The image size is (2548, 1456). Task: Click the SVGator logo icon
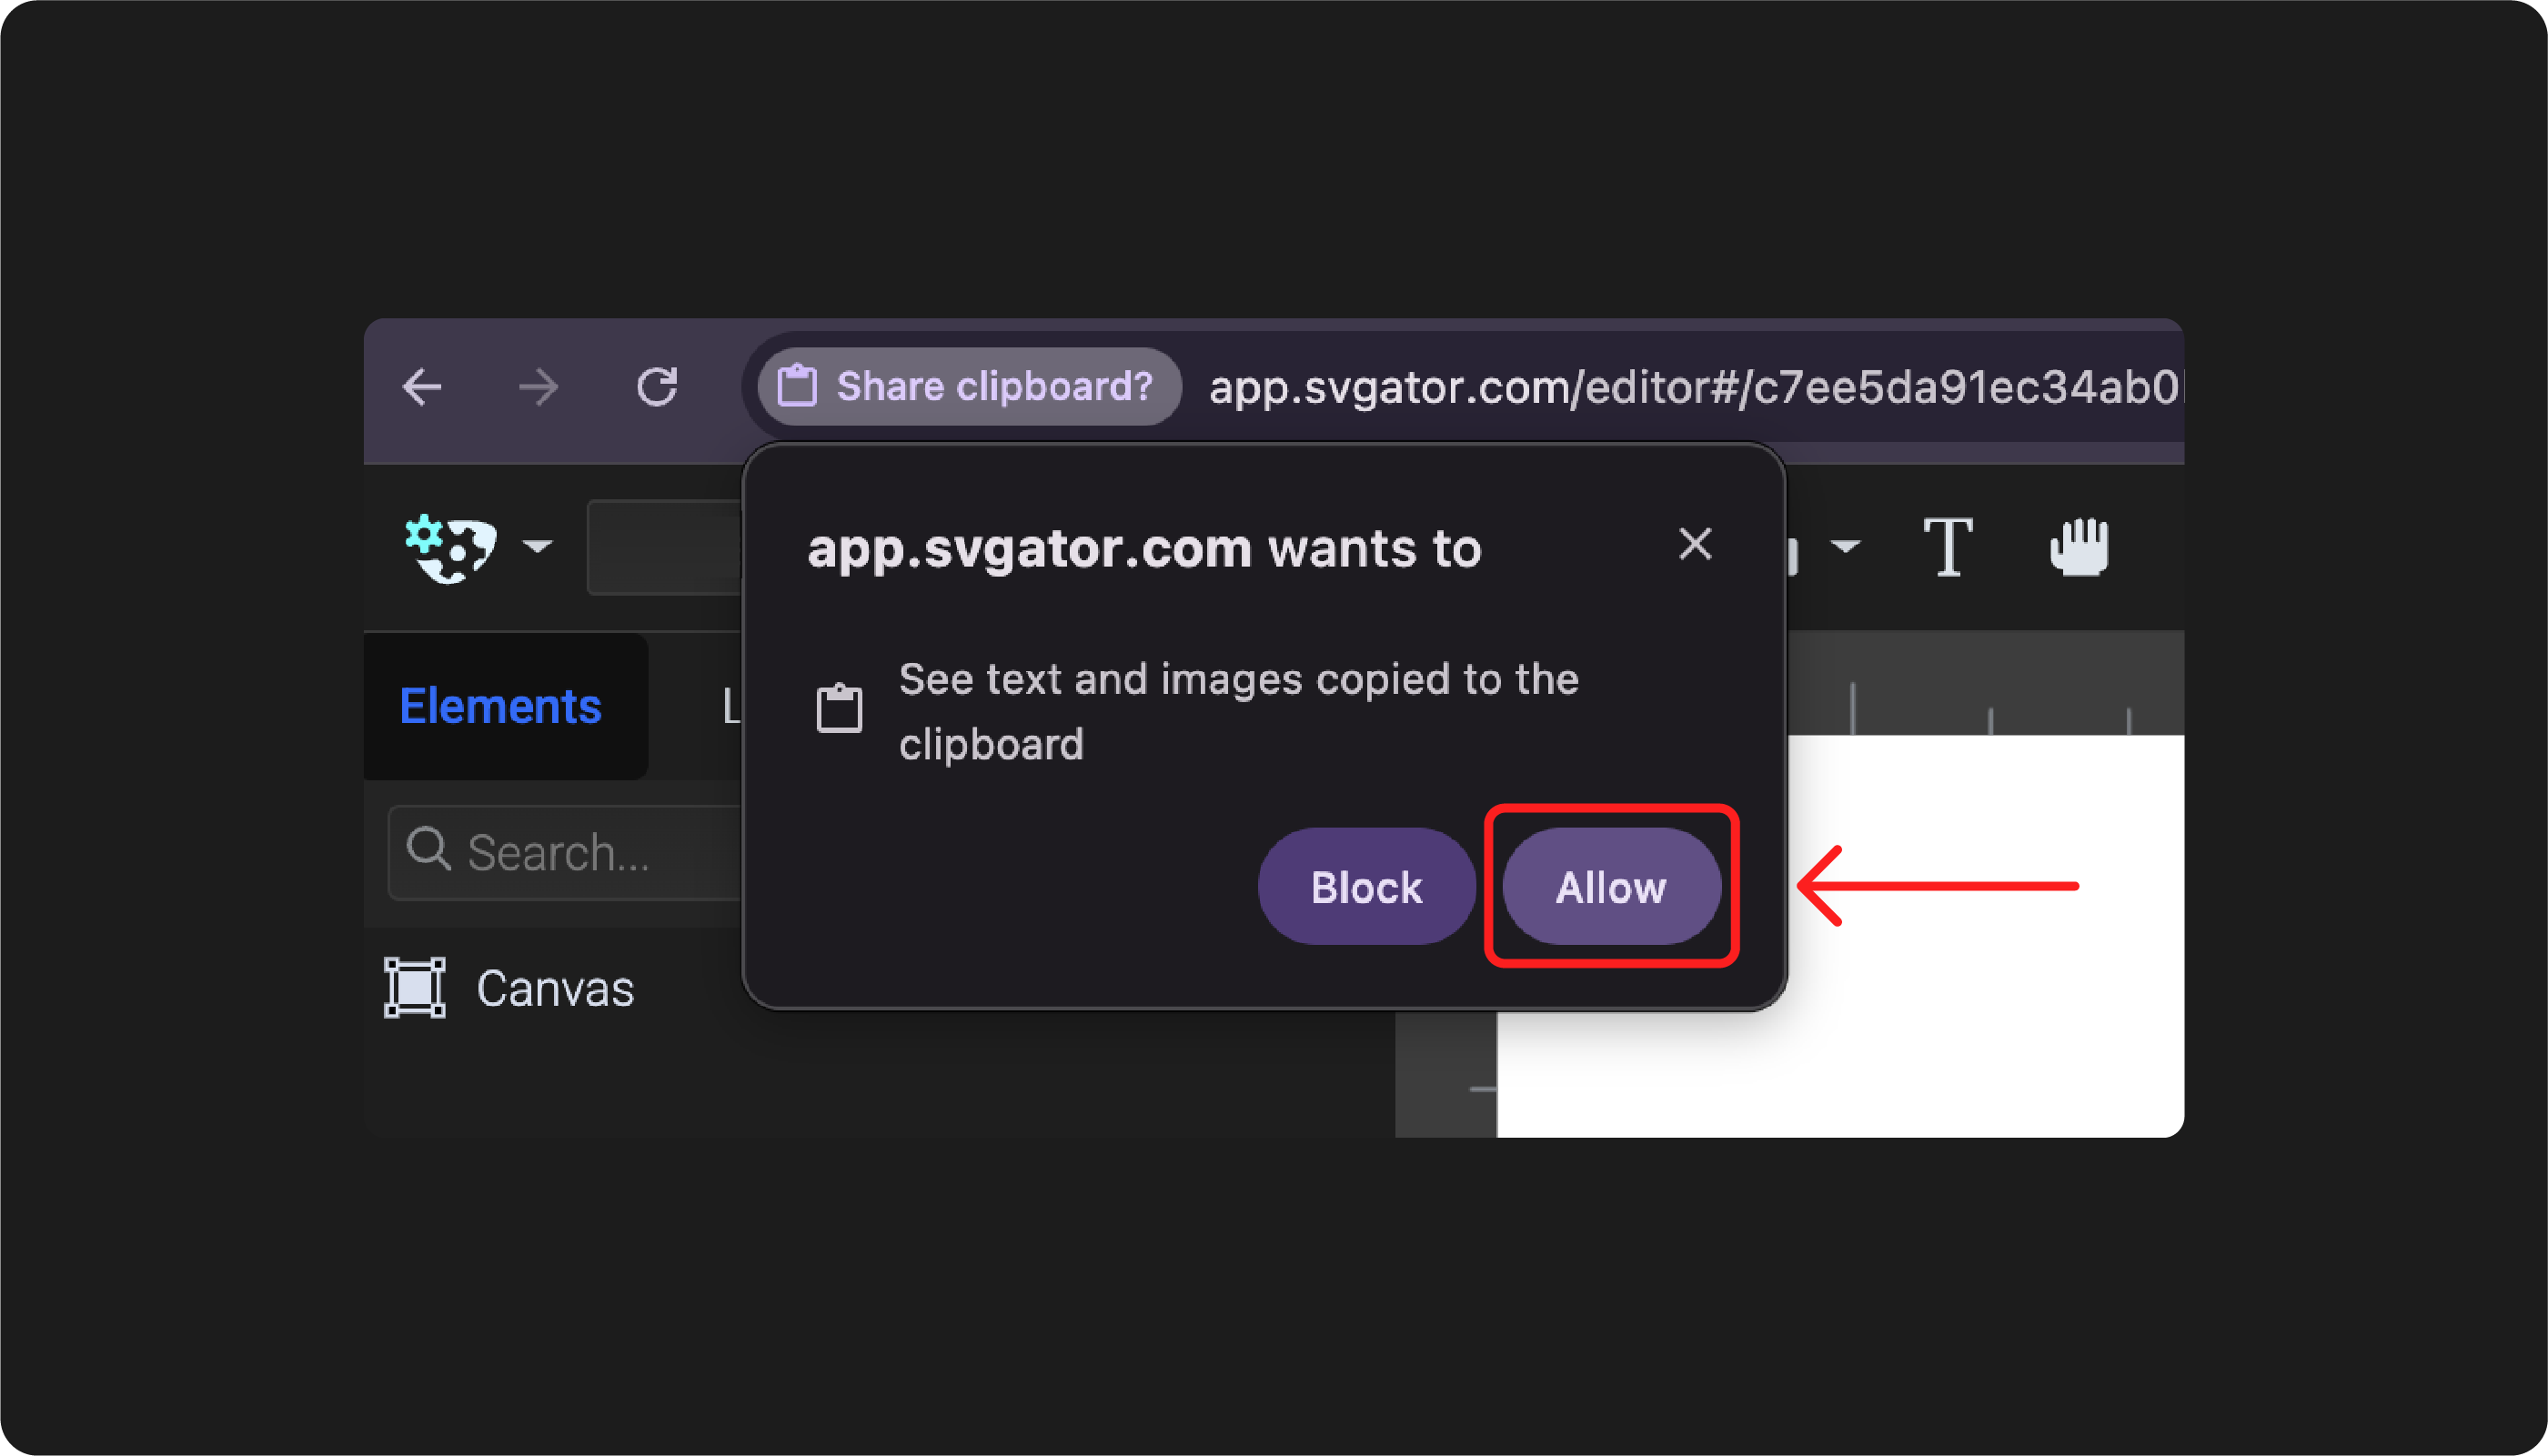tap(451, 547)
